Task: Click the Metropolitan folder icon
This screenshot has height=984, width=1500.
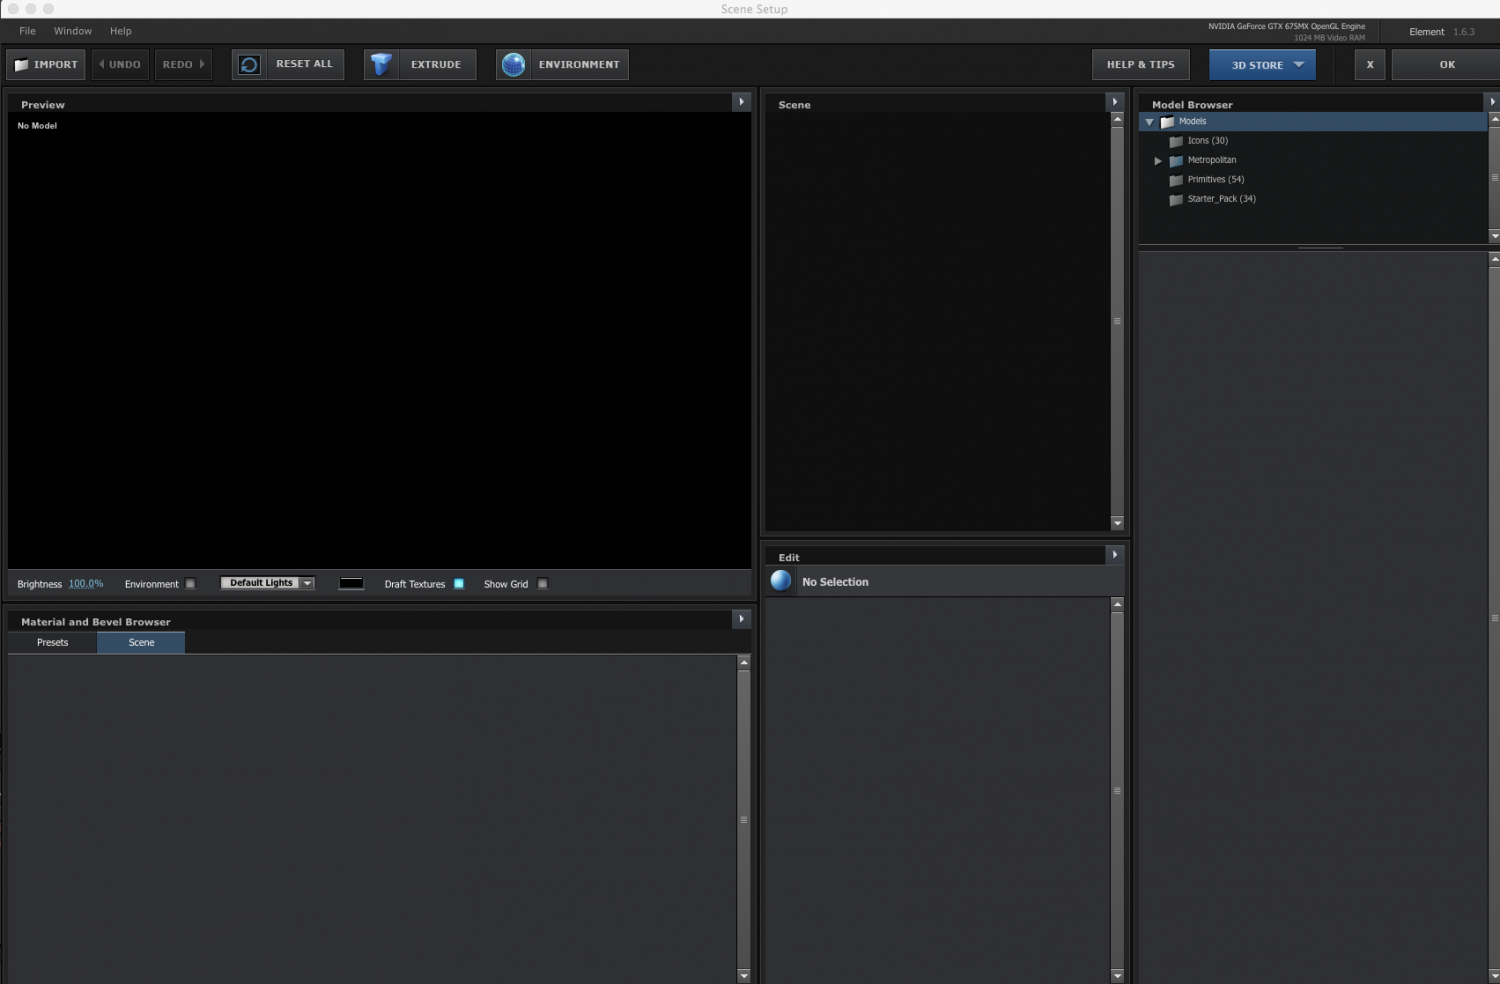Action: pyautogui.click(x=1176, y=161)
